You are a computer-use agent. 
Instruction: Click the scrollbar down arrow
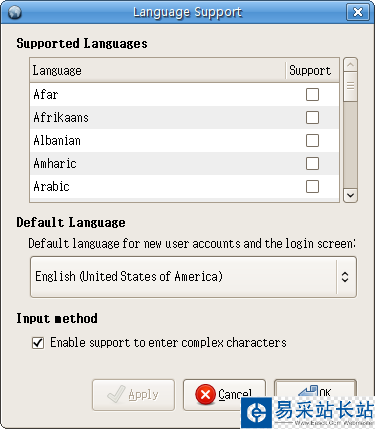pos(350,195)
